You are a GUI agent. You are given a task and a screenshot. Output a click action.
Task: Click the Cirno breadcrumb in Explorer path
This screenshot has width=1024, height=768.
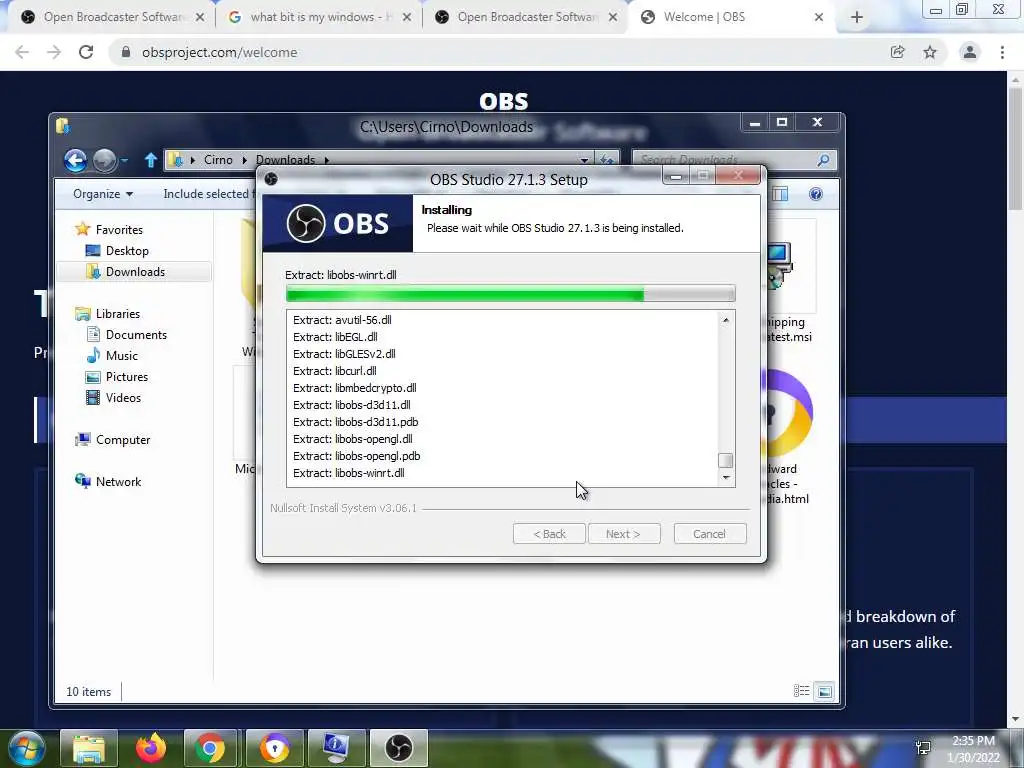pyautogui.click(x=218, y=160)
